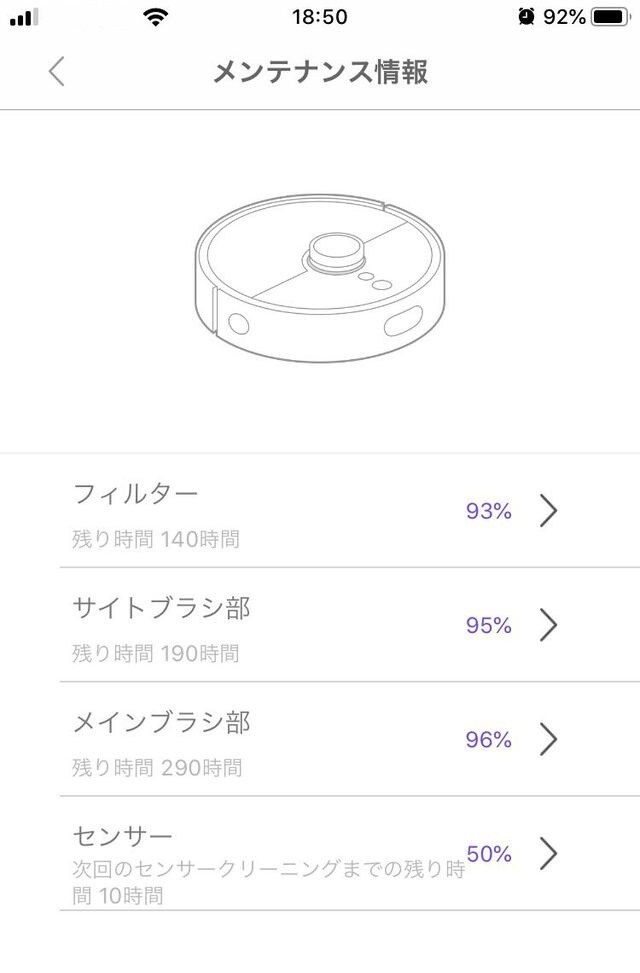Tap the 残り時間 190時間 text

coord(156,654)
